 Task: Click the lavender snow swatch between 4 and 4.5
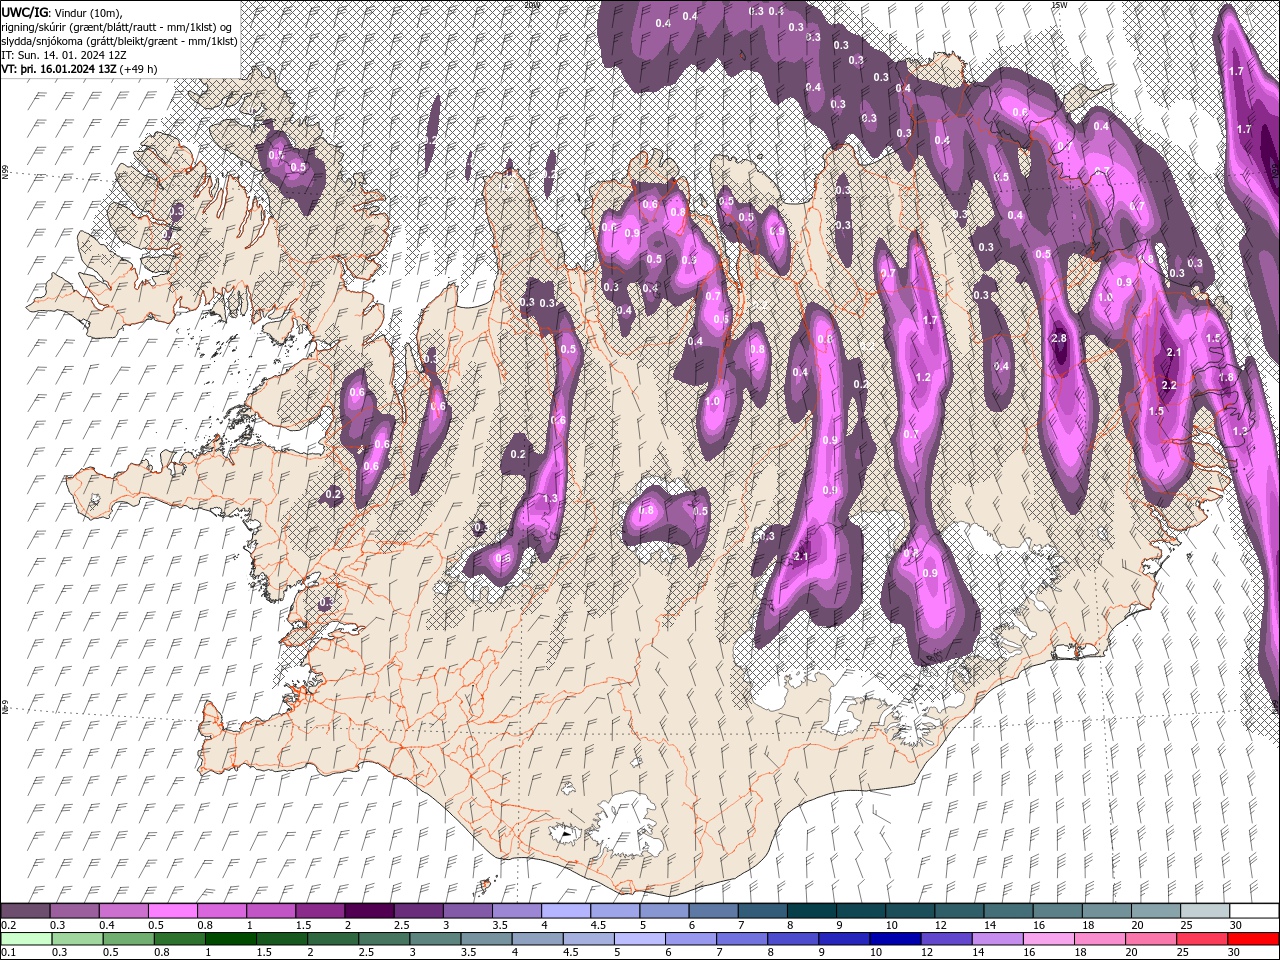565,911
